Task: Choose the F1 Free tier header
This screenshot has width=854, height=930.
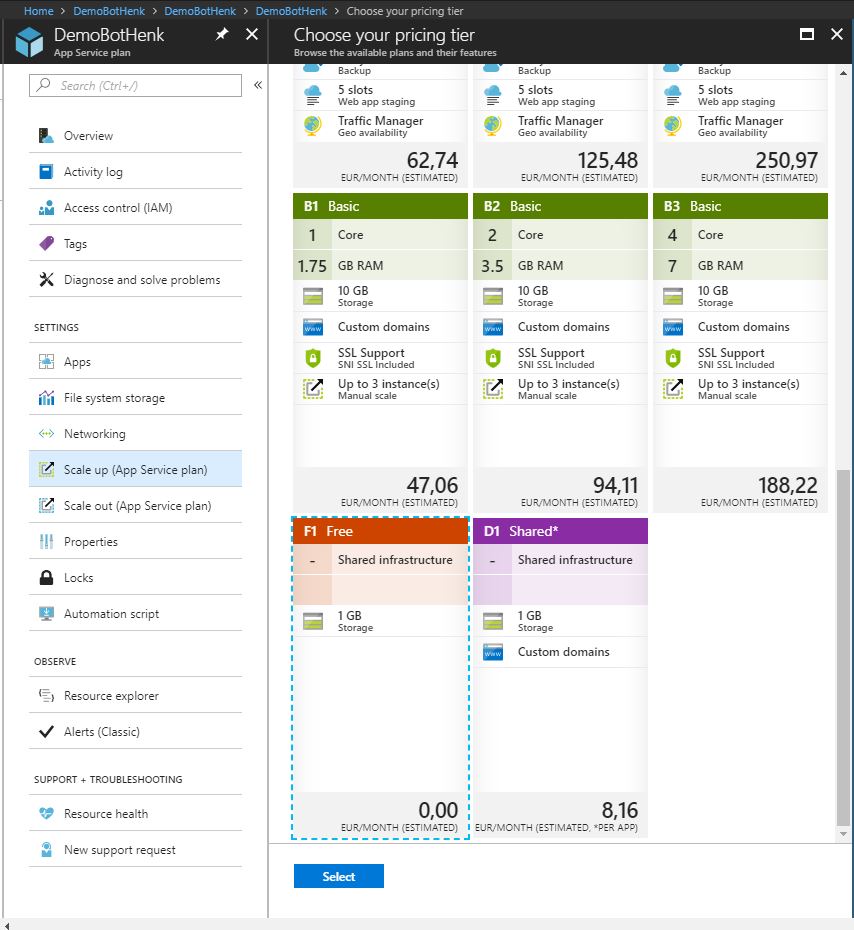Action: [x=380, y=531]
